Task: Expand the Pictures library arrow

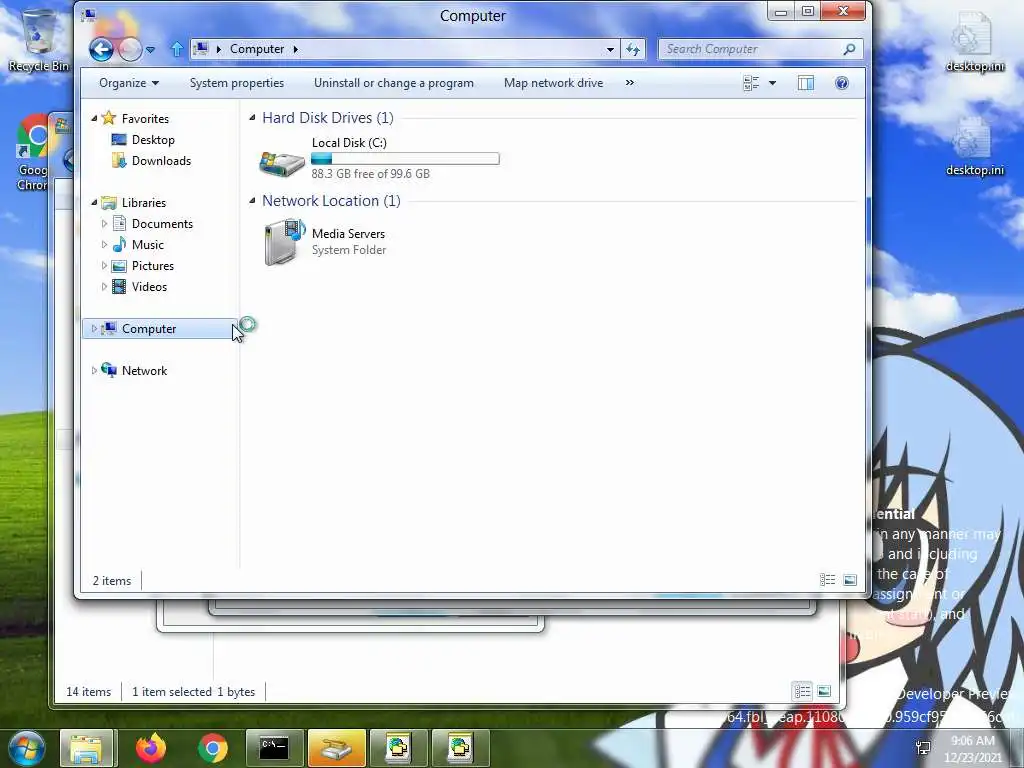Action: pyautogui.click(x=104, y=265)
